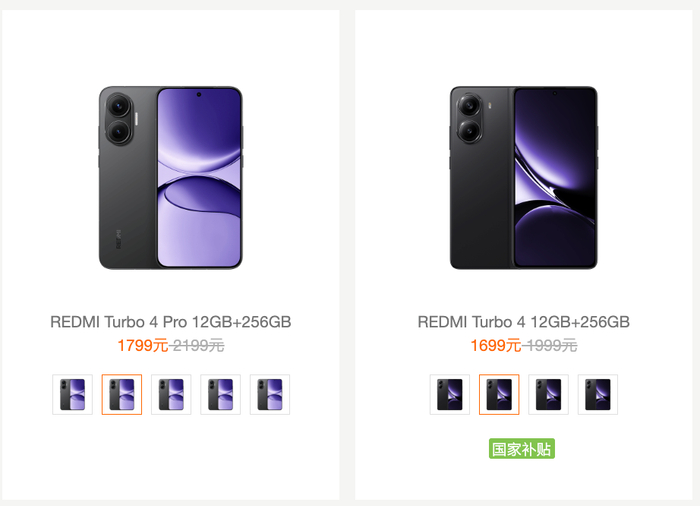Open REDMI Turbo 4 Pro 12GB+256GB title link
The width and height of the screenshot is (700, 506).
coord(171,322)
